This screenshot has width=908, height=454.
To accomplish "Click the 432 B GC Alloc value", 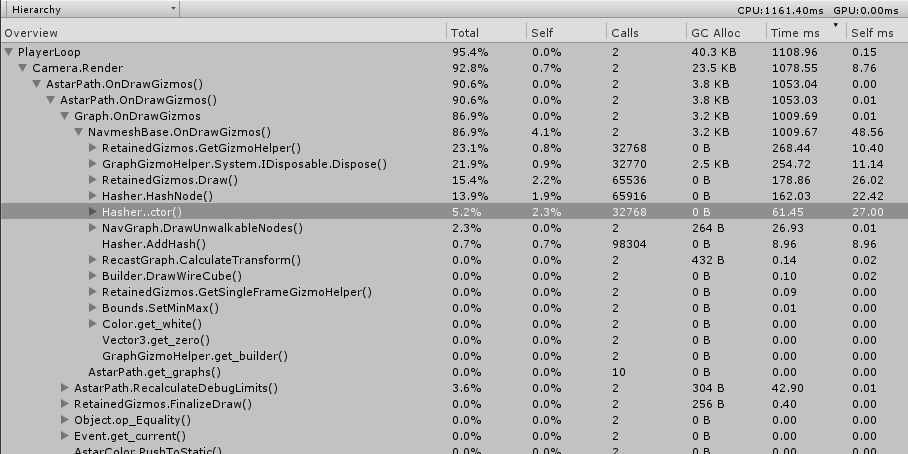I will point(708,260).
